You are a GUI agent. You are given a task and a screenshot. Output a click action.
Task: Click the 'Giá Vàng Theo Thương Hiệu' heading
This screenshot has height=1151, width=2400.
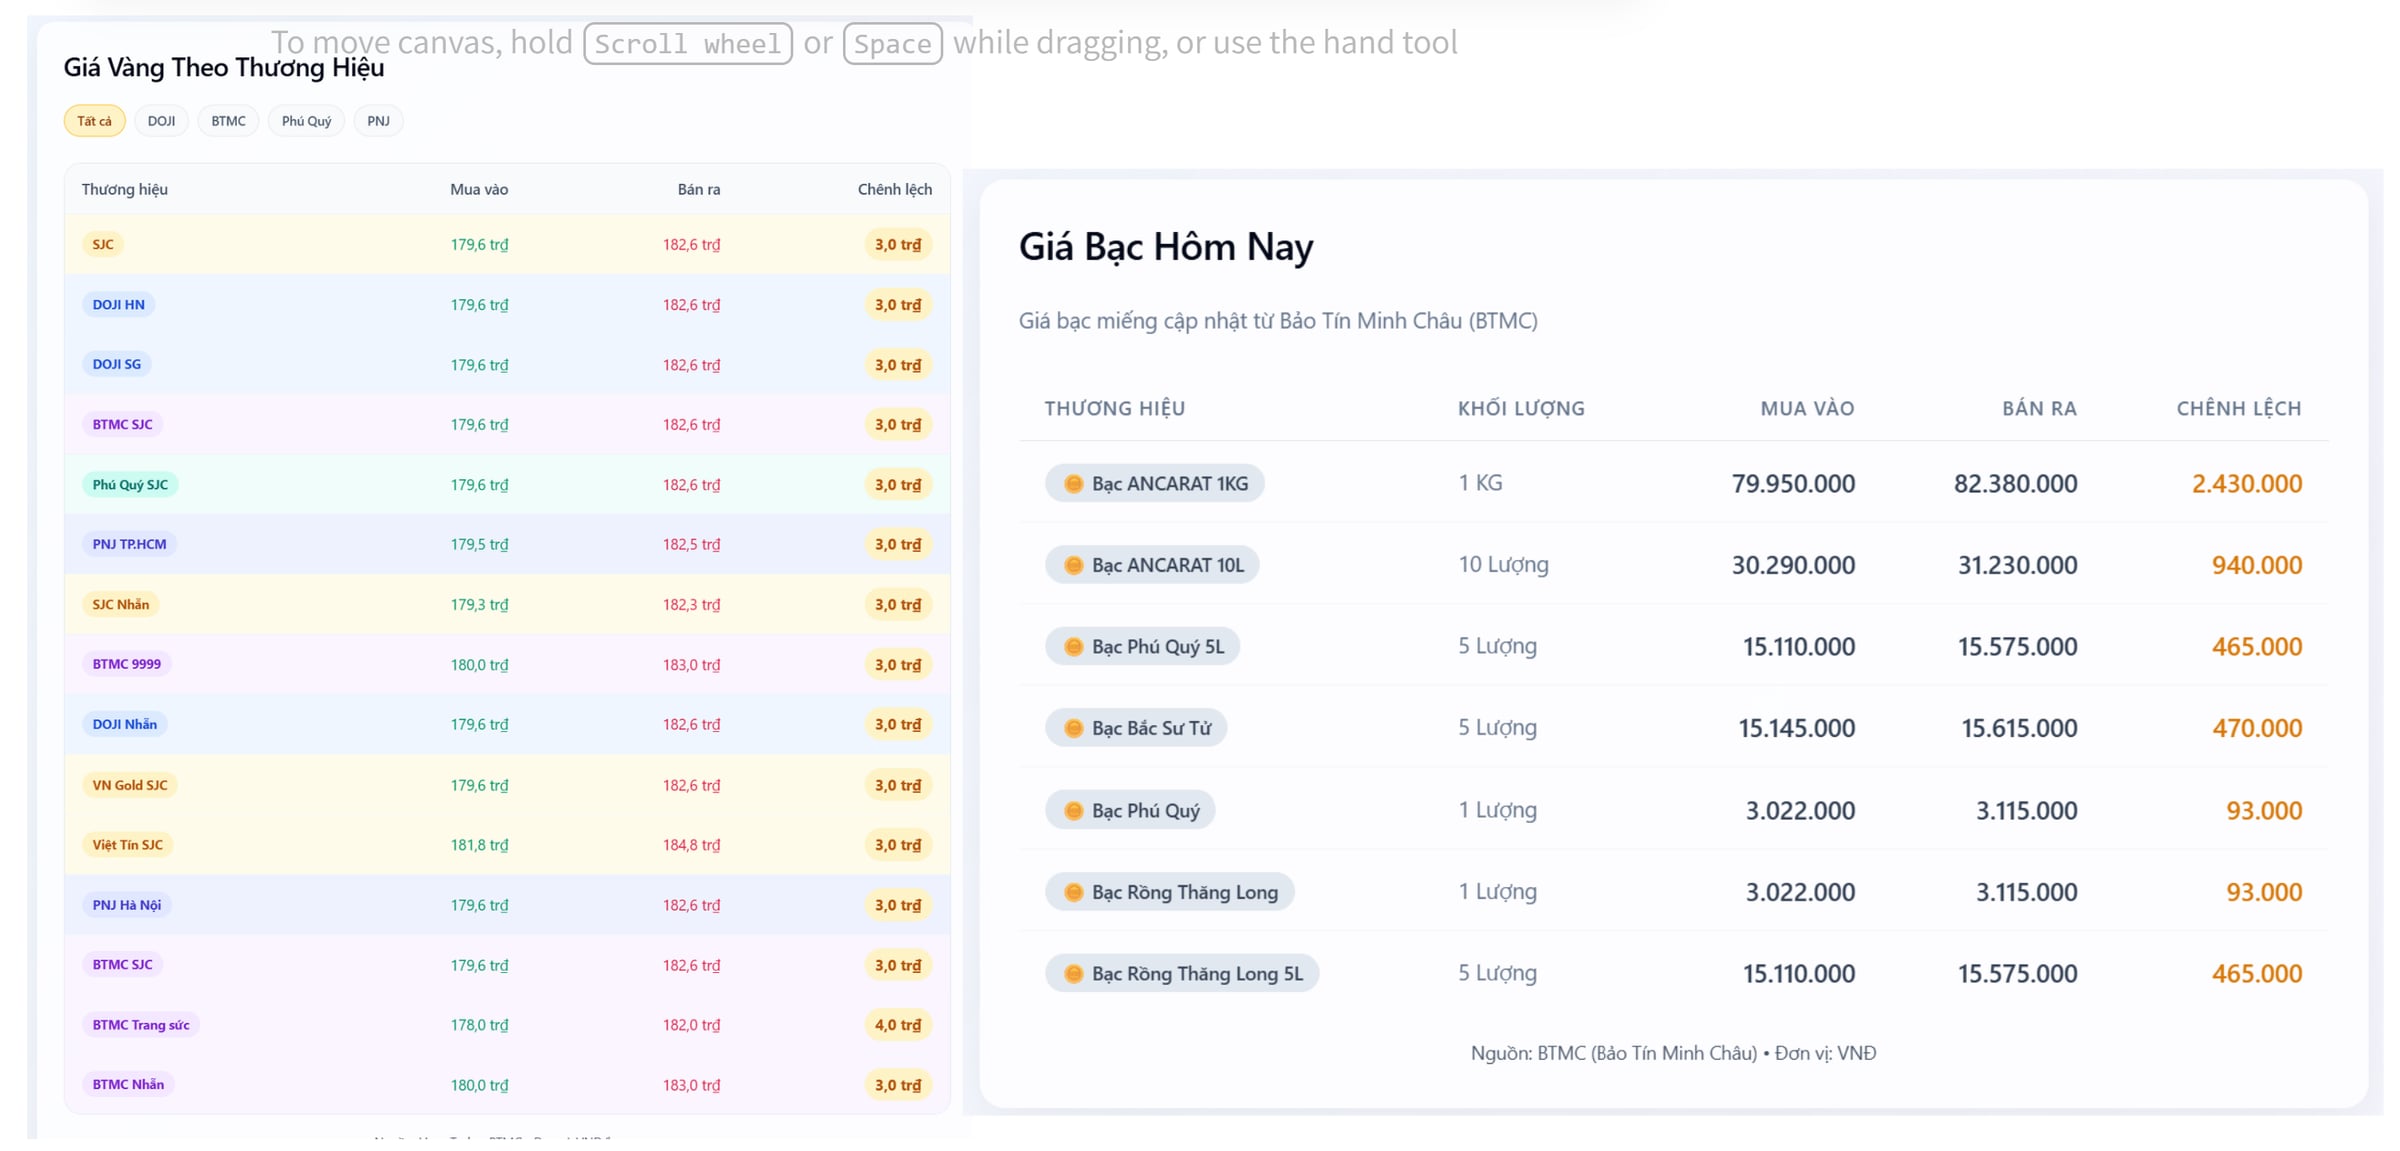tap(224, 67)
